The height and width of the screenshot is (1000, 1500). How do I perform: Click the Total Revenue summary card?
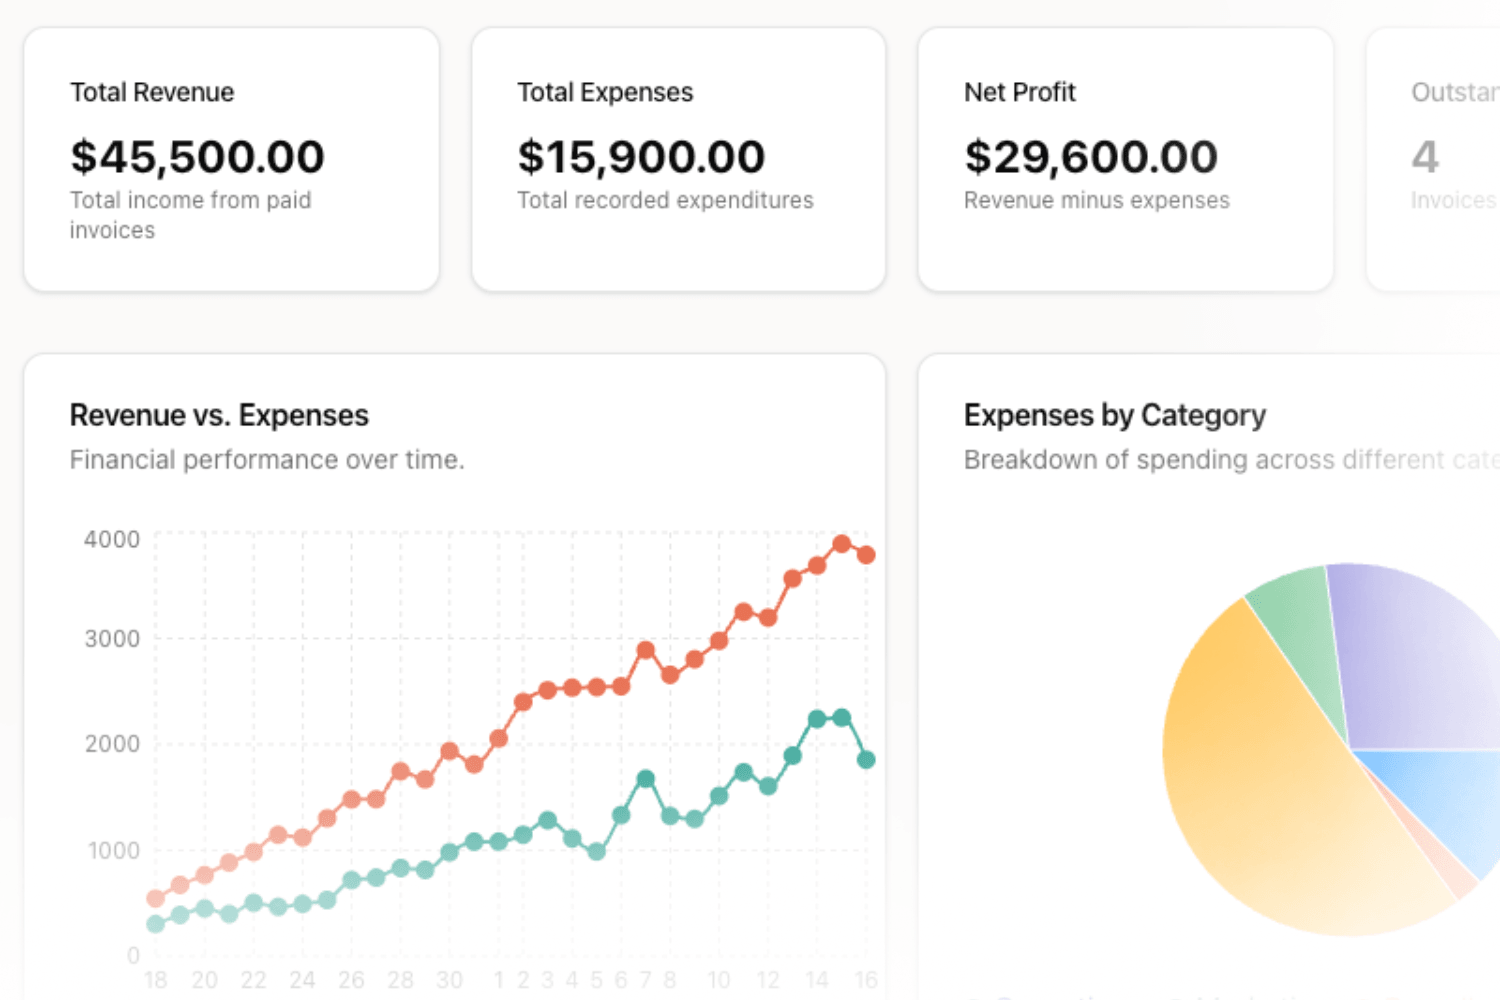pyautogui.click(x=231, y=160)
